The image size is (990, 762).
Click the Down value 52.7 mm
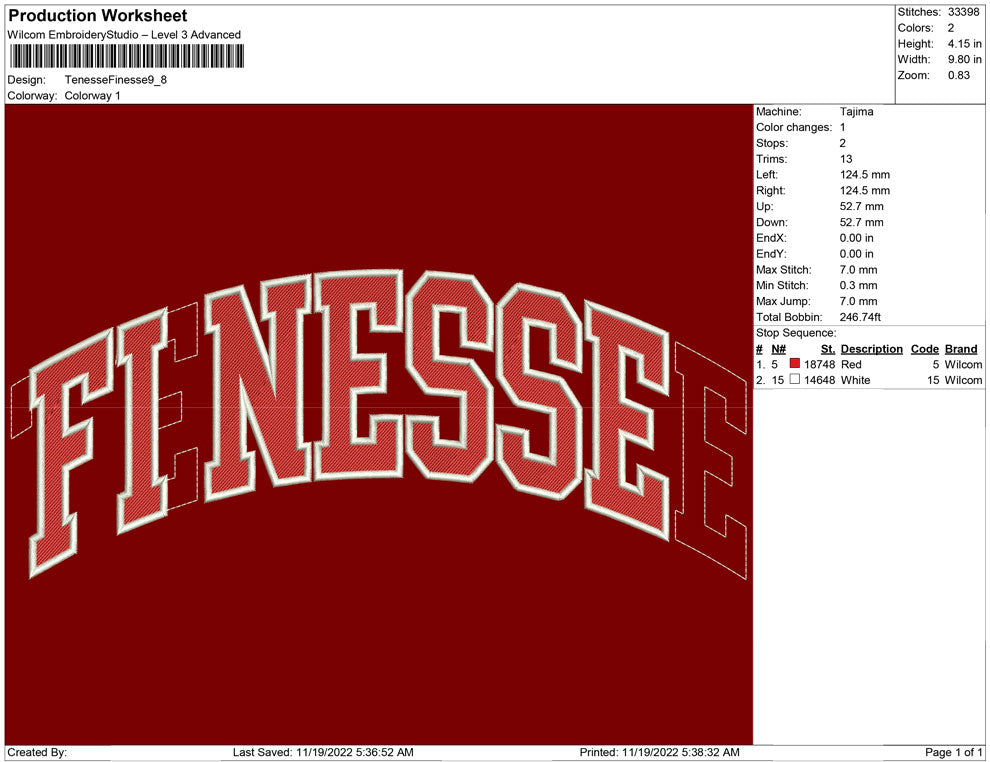pyautogui.click(x=861, y=222)
